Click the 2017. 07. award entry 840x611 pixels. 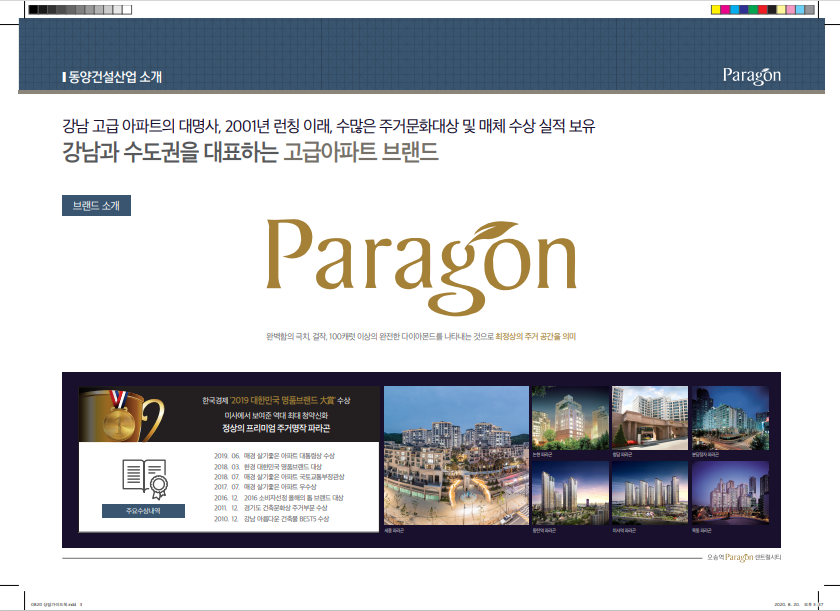click(265, 487)
